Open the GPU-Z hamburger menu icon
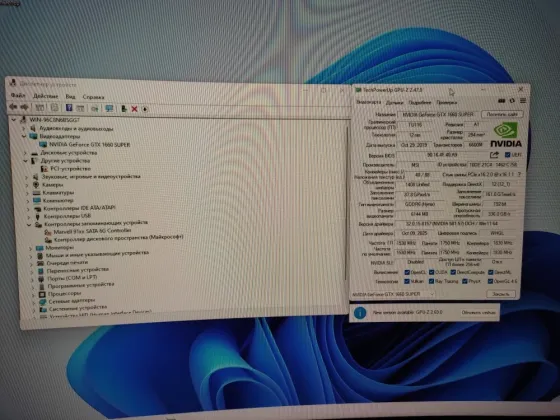 (523, 101)
